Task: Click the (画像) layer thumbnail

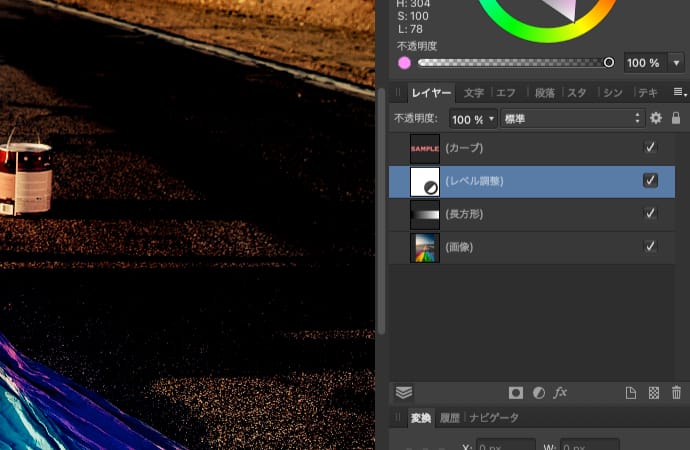Action: pyautogui.click(x=425, y=247)
